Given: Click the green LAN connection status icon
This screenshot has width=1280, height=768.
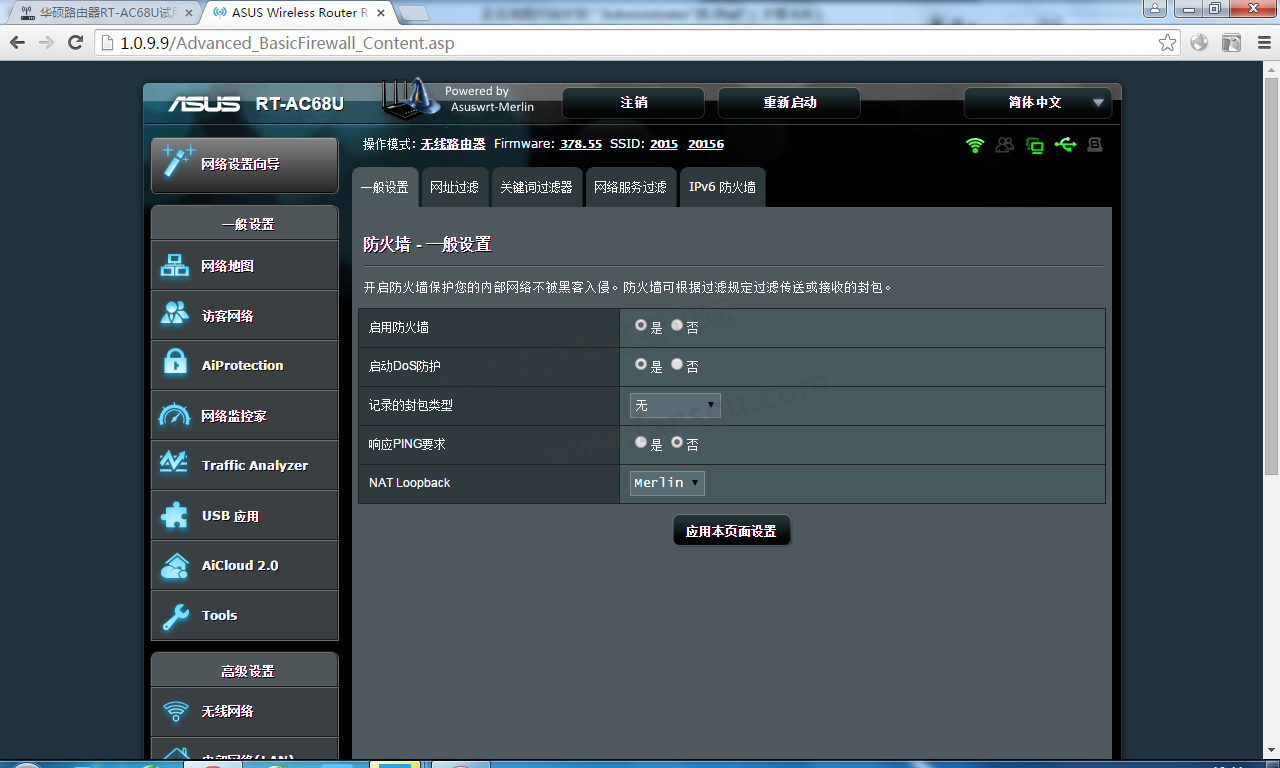Looking at the screenshot, I should (x=1035, y=146).
